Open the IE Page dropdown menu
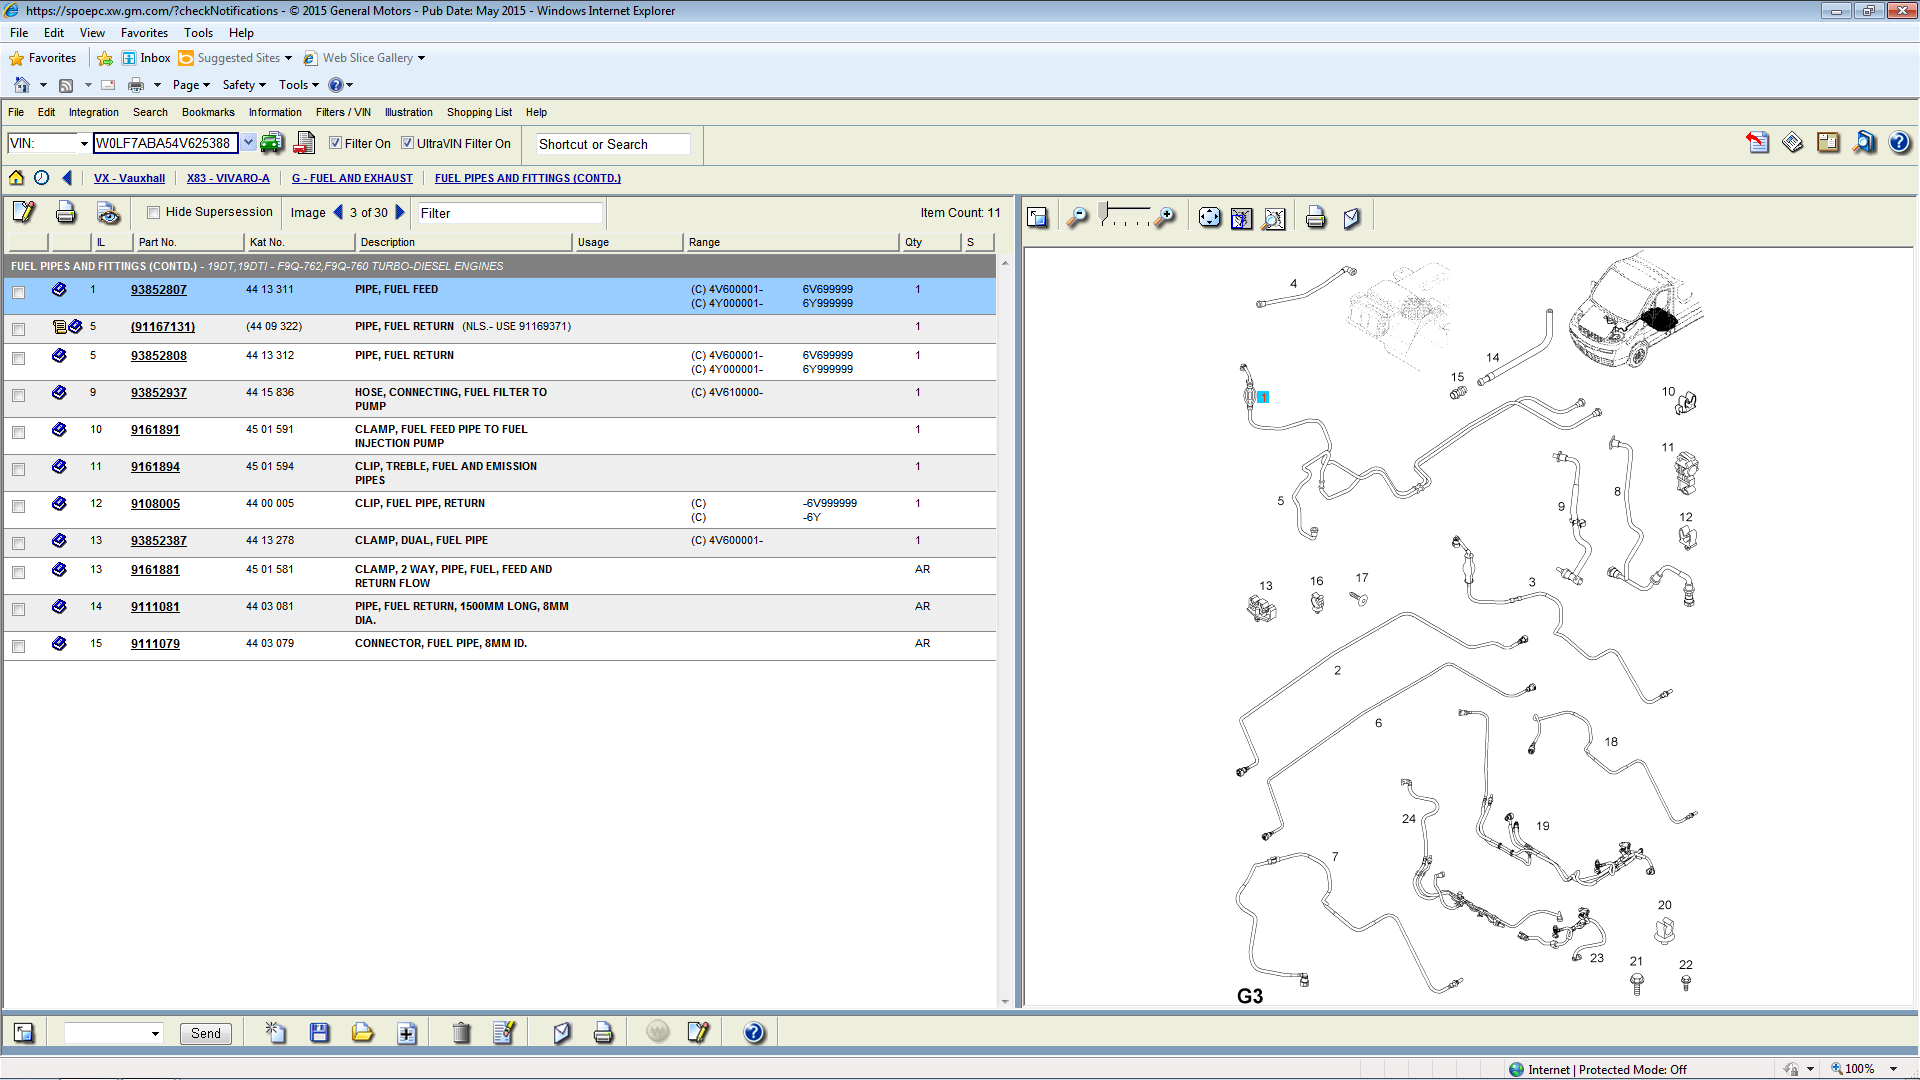Viewport: 1920px width, 1080px height. click(191, 85)
